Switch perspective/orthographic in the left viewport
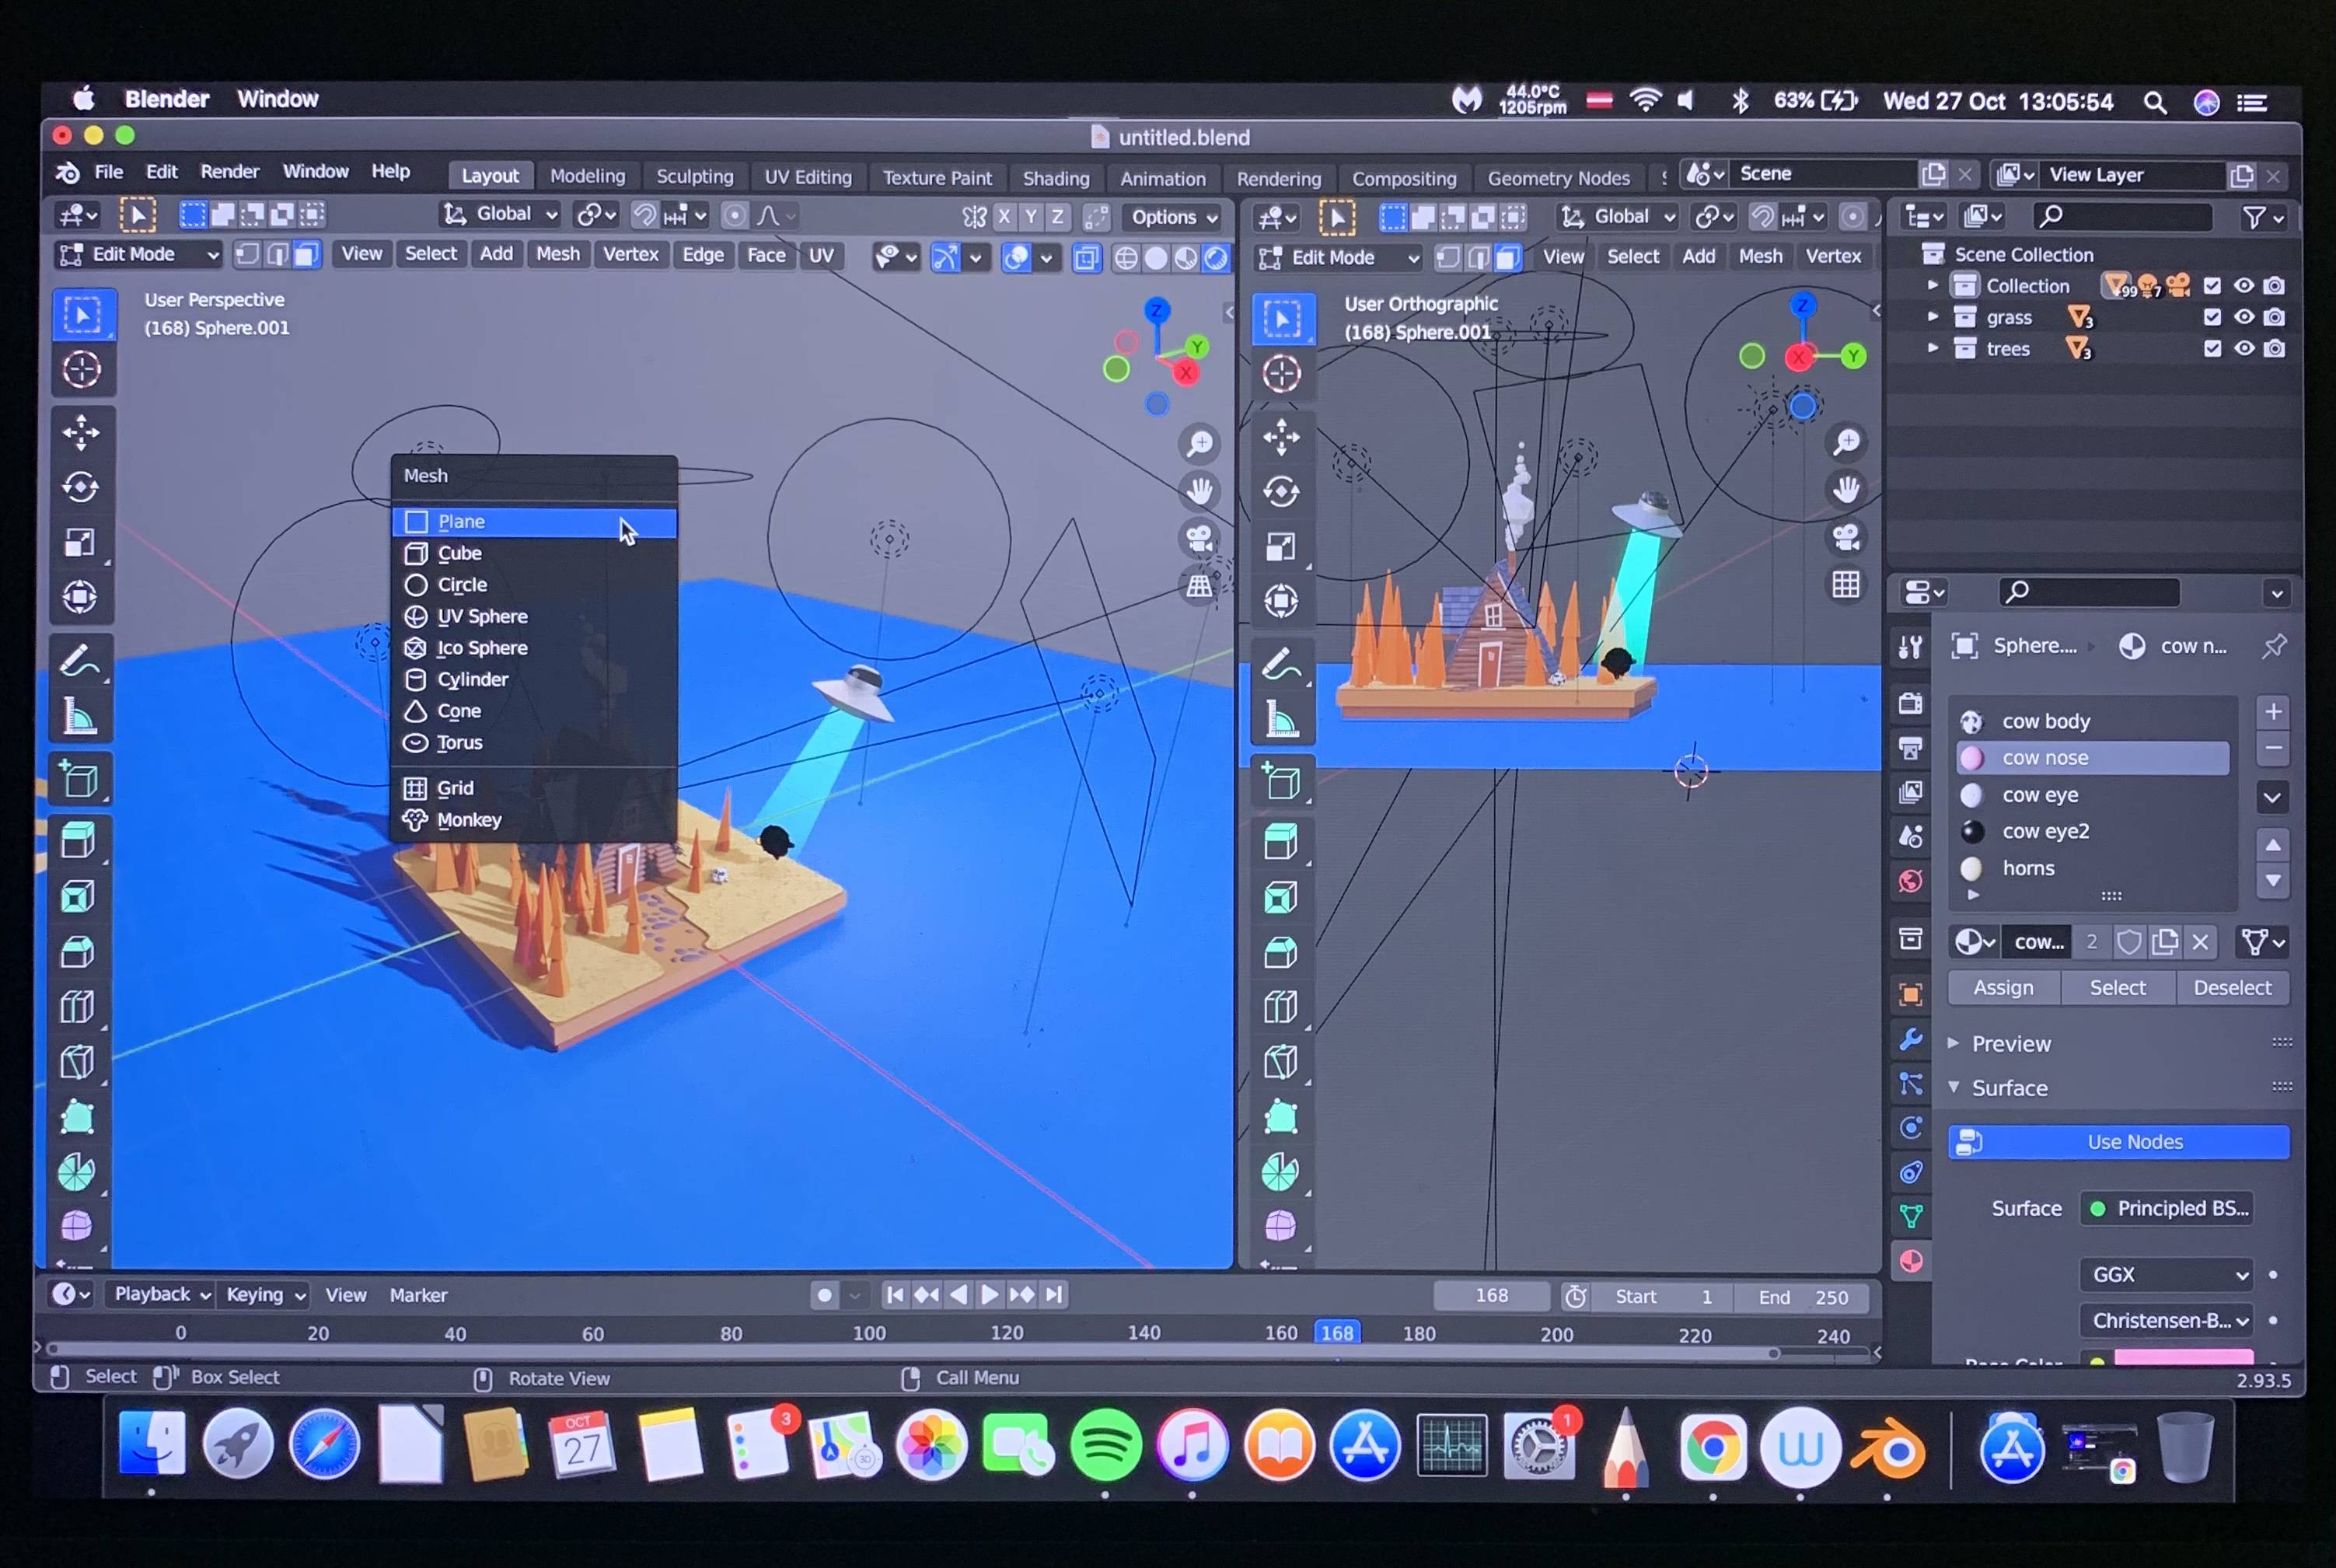The height and width of the screenshot is (1568, 2336). (1199, 586)
